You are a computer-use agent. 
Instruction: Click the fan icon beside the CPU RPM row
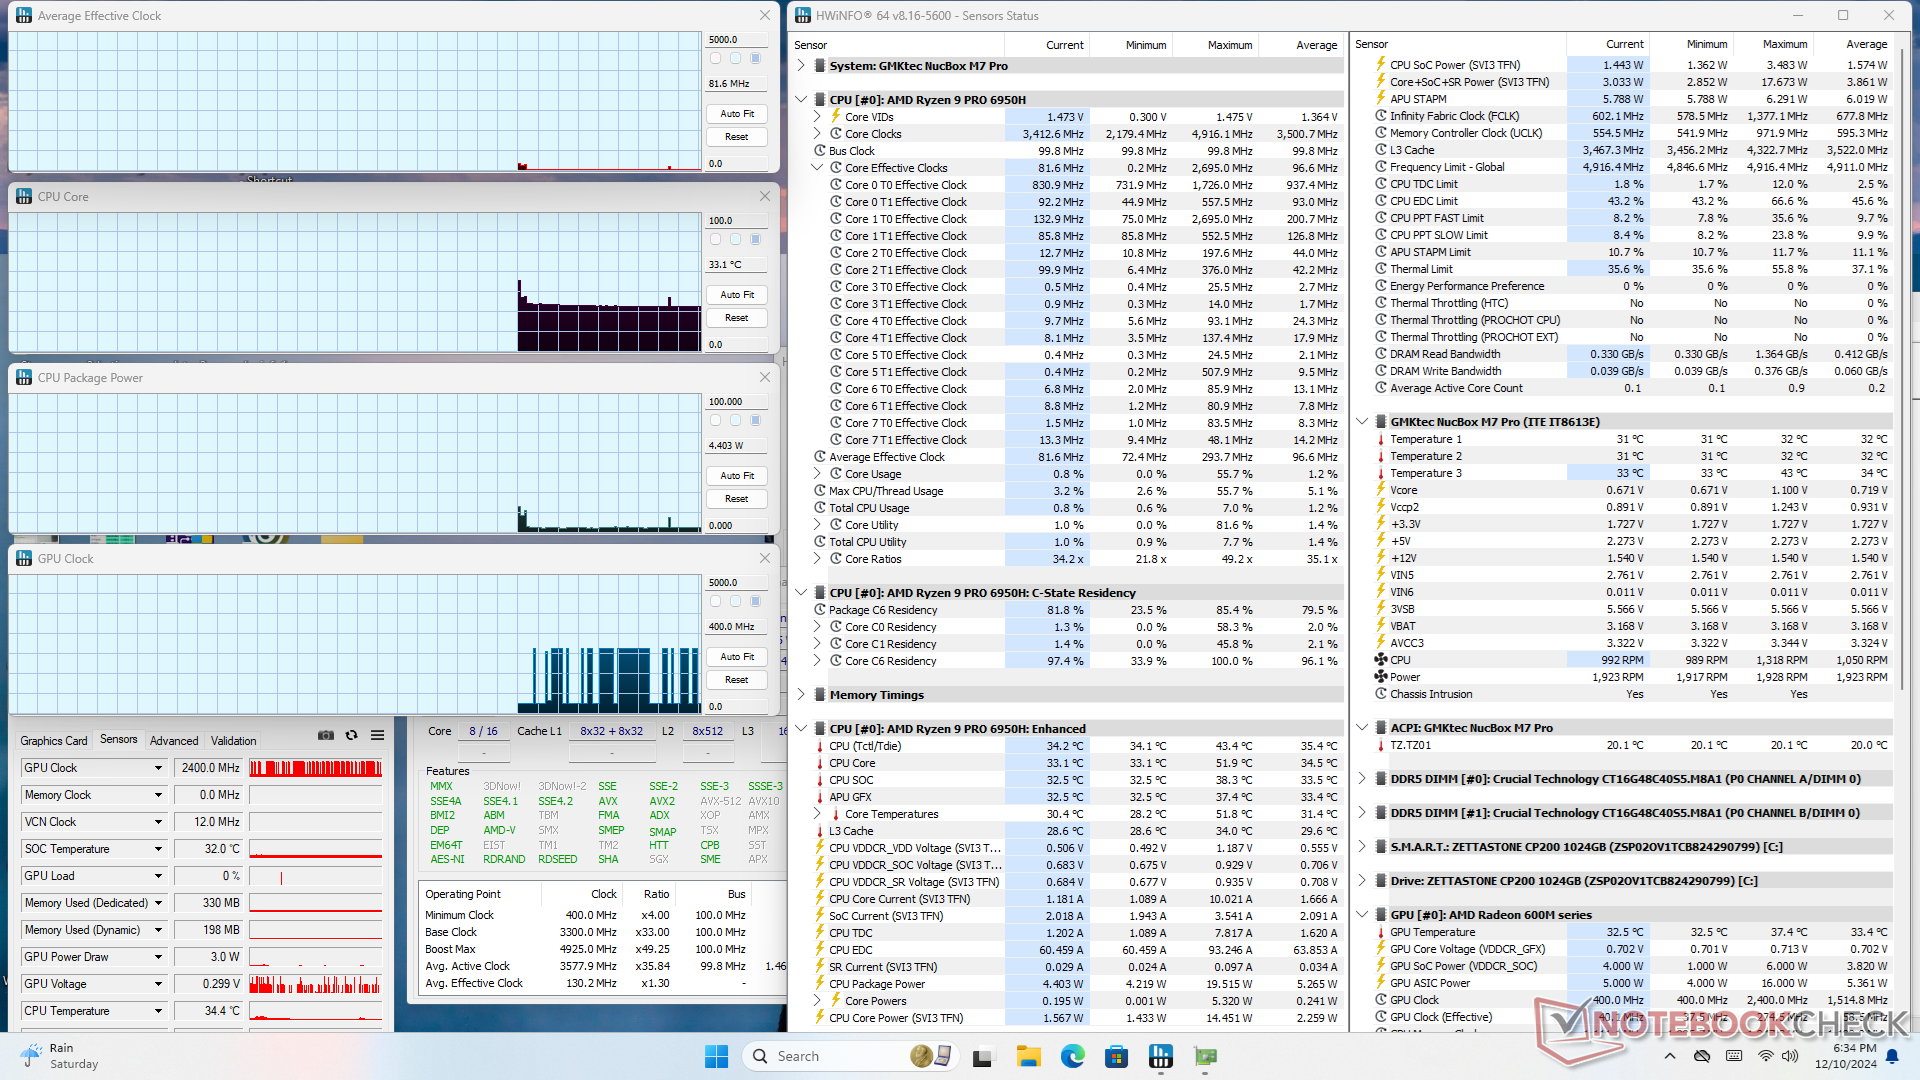(1380, 660)
